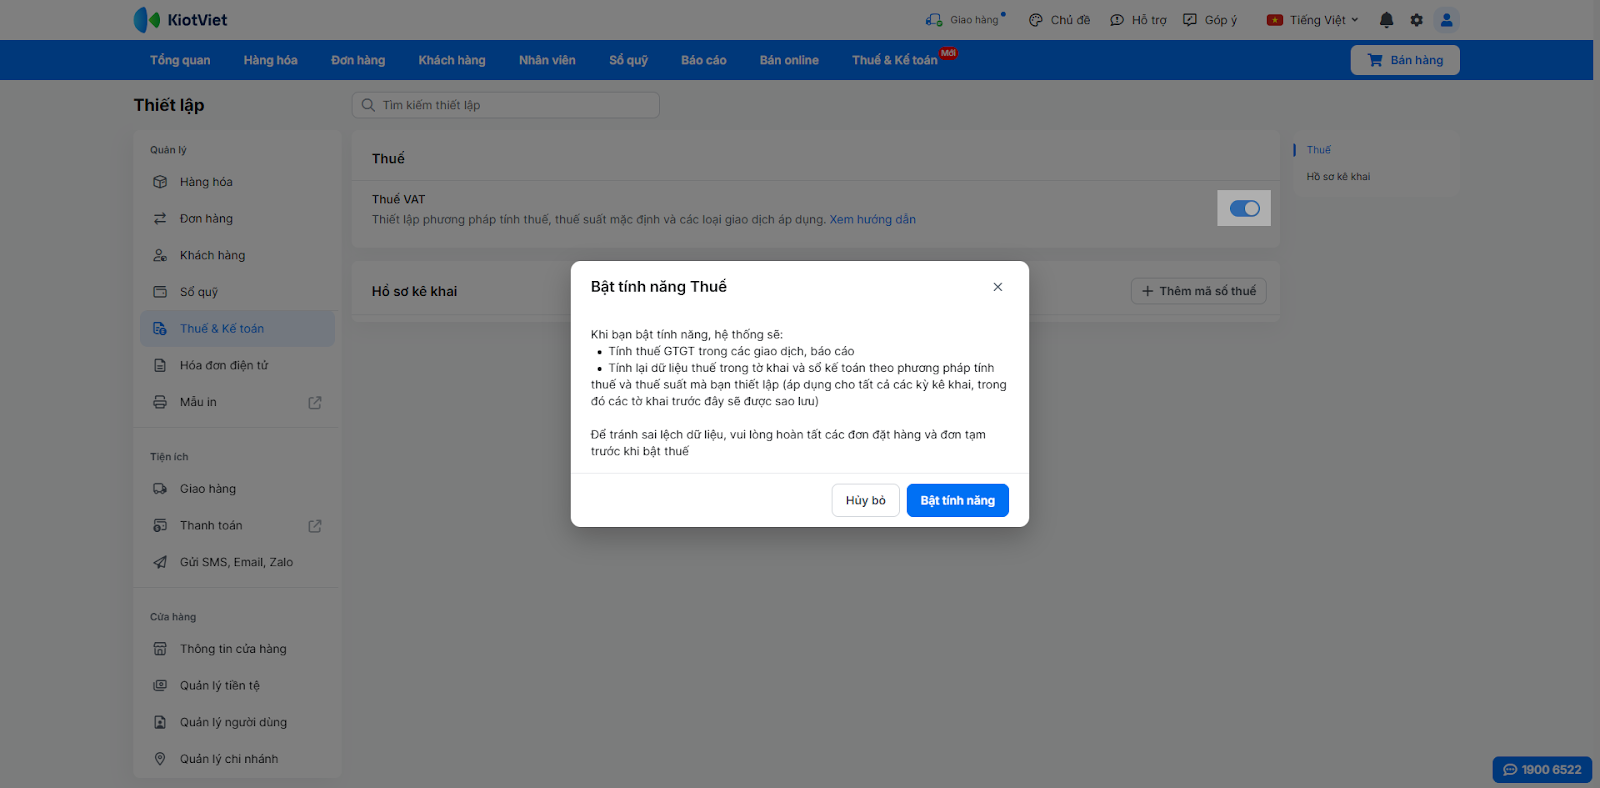The width and height of the screenshot is (1600, 788).
Task: Close the Bật tính năng Thuế dialog
Action: coord(997,287)
